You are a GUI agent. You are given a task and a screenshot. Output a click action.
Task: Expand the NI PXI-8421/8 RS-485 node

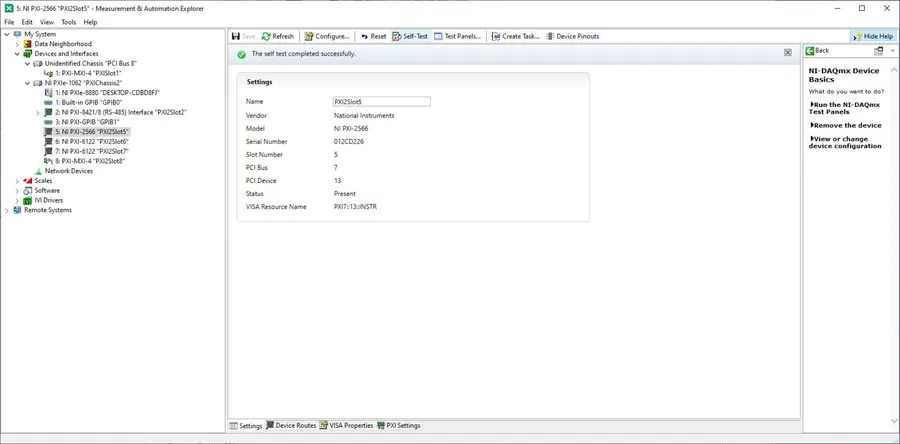point(38,112)
